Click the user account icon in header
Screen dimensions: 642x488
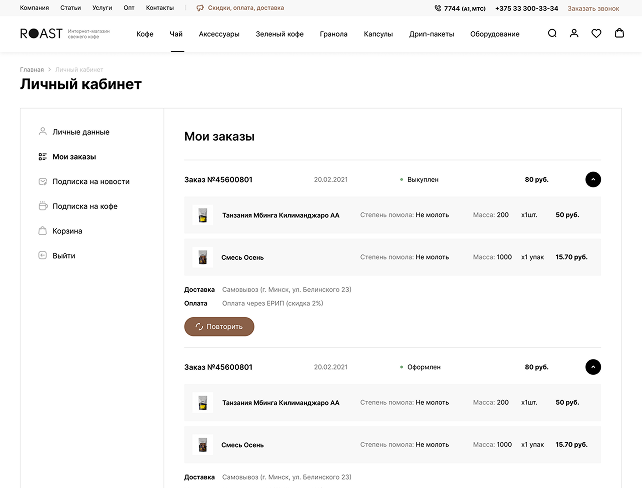[574, 33]
